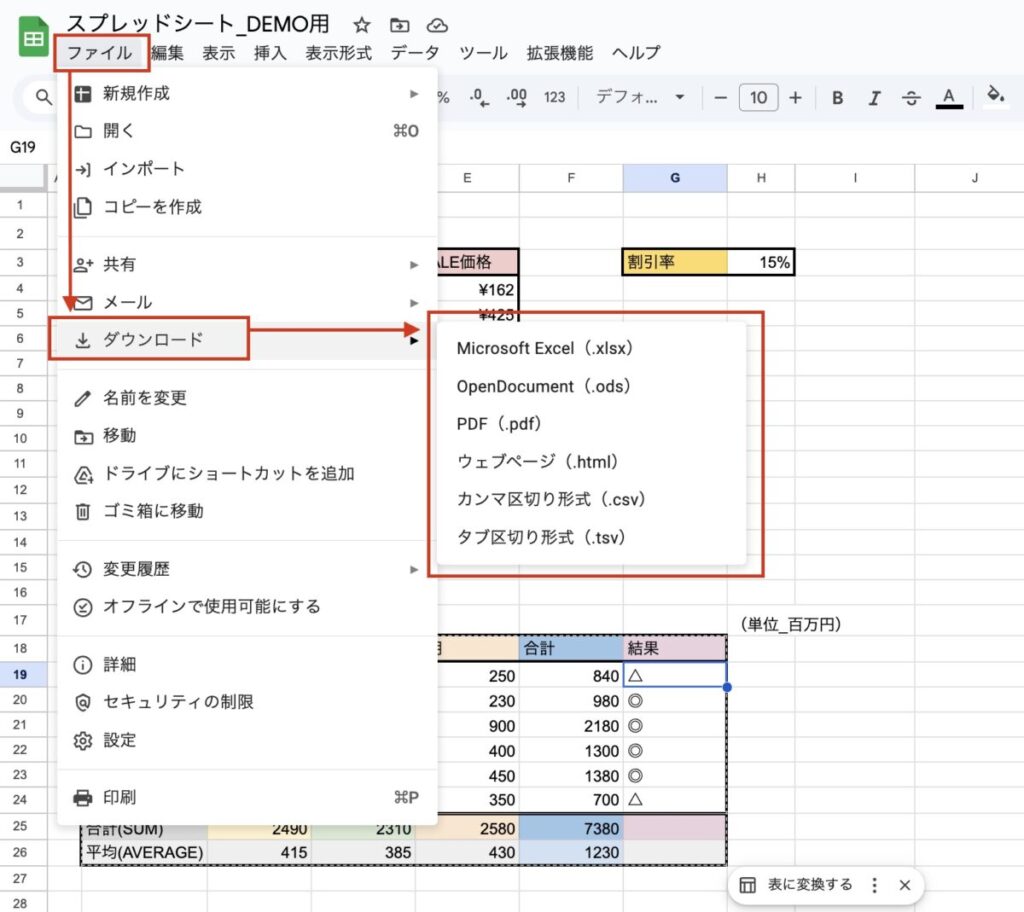Select Microsoft Excel (.xlsx) download option
Image resolution: width=1024 pixels, height=912 pixels.
[545, 348]
